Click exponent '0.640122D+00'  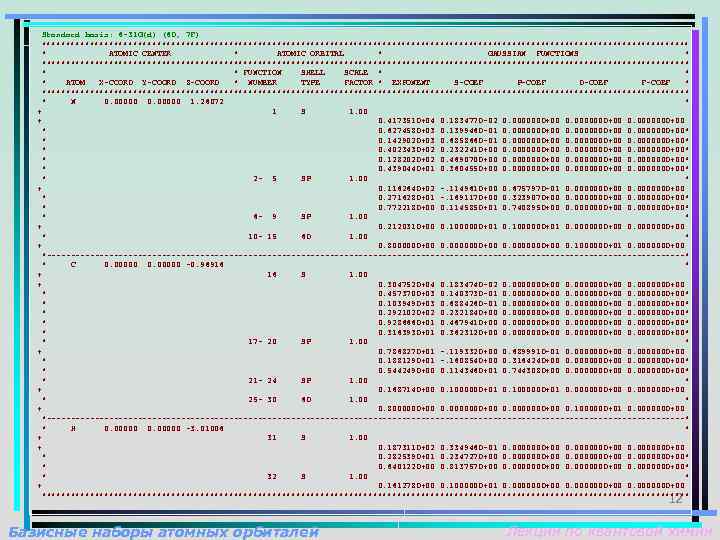(x=406, y=467)
